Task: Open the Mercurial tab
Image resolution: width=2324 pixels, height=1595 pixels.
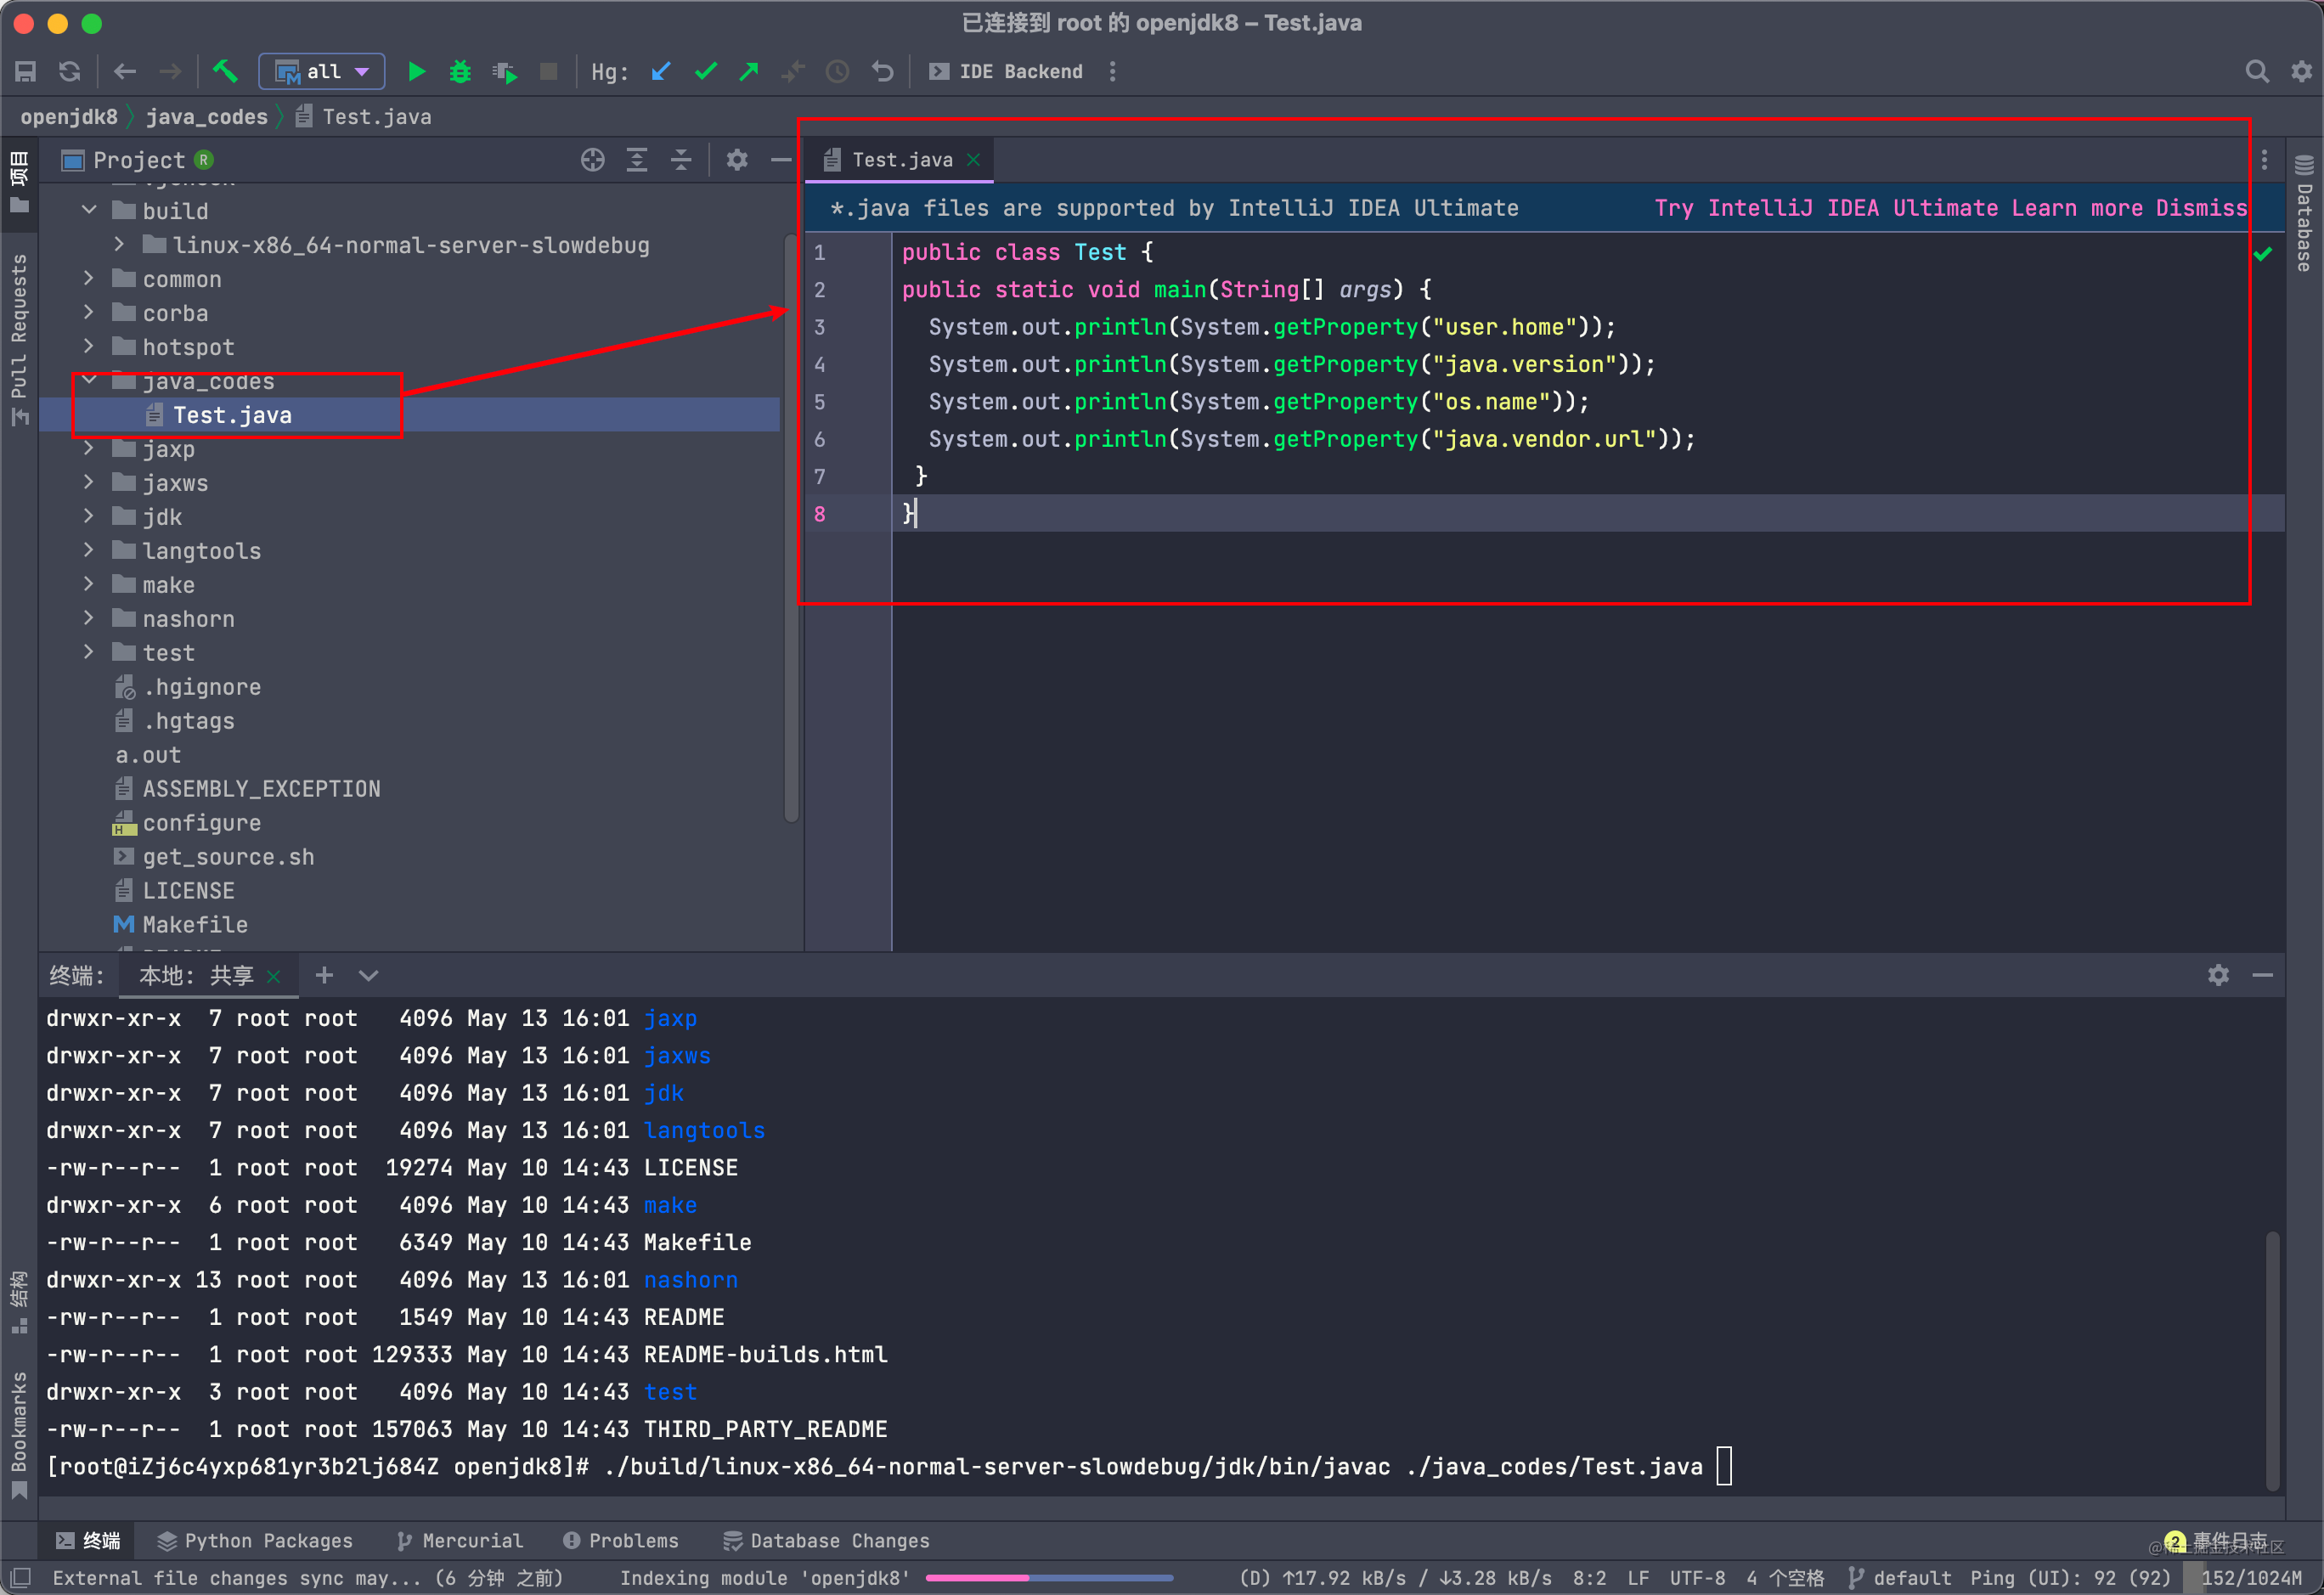Action: [x=461, y=1540]
